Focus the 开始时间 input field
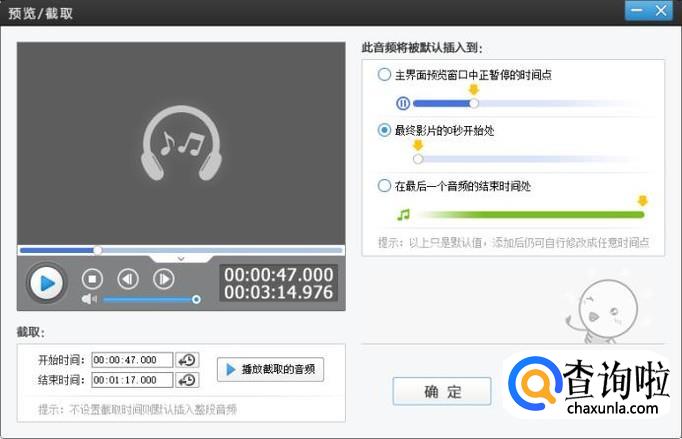682x439 pixels. tap(132, 360)
